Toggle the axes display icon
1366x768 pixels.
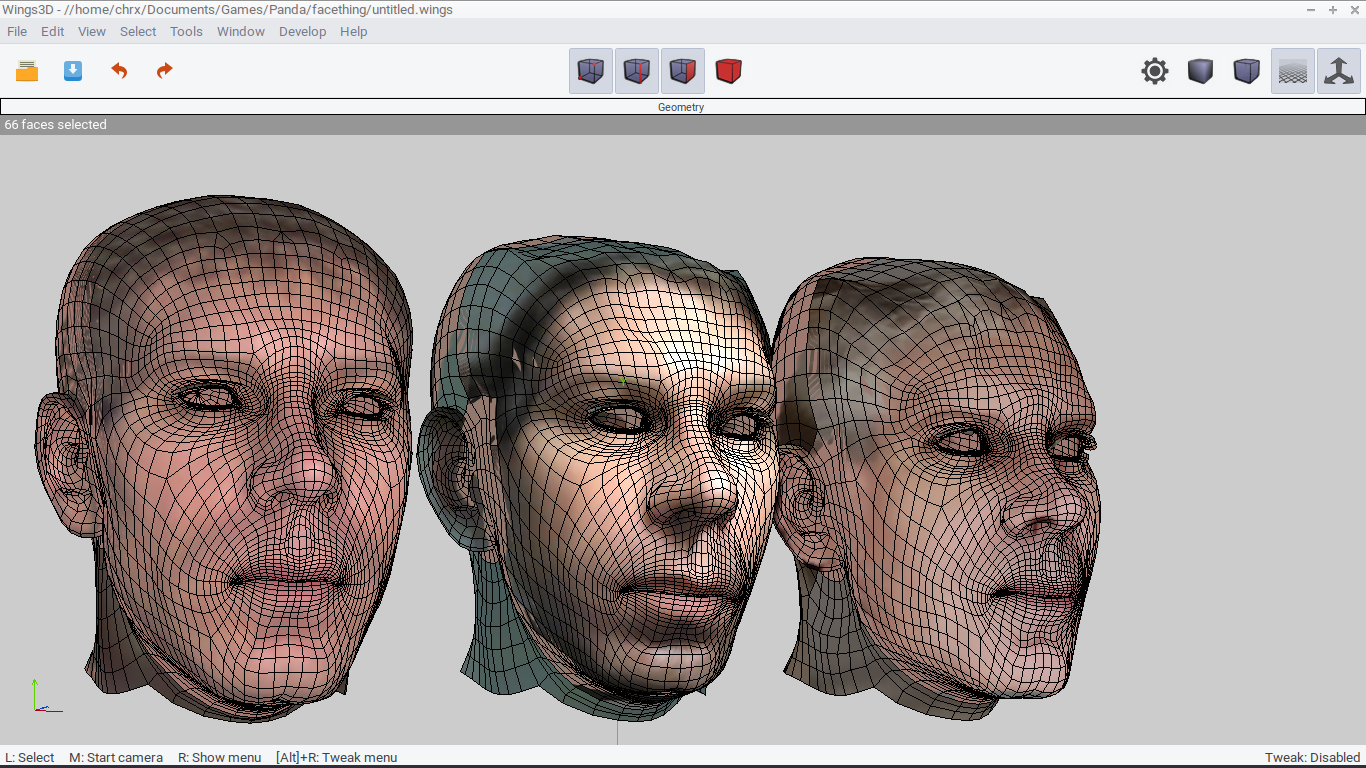pyautogui.click(x=1339, y=71)
